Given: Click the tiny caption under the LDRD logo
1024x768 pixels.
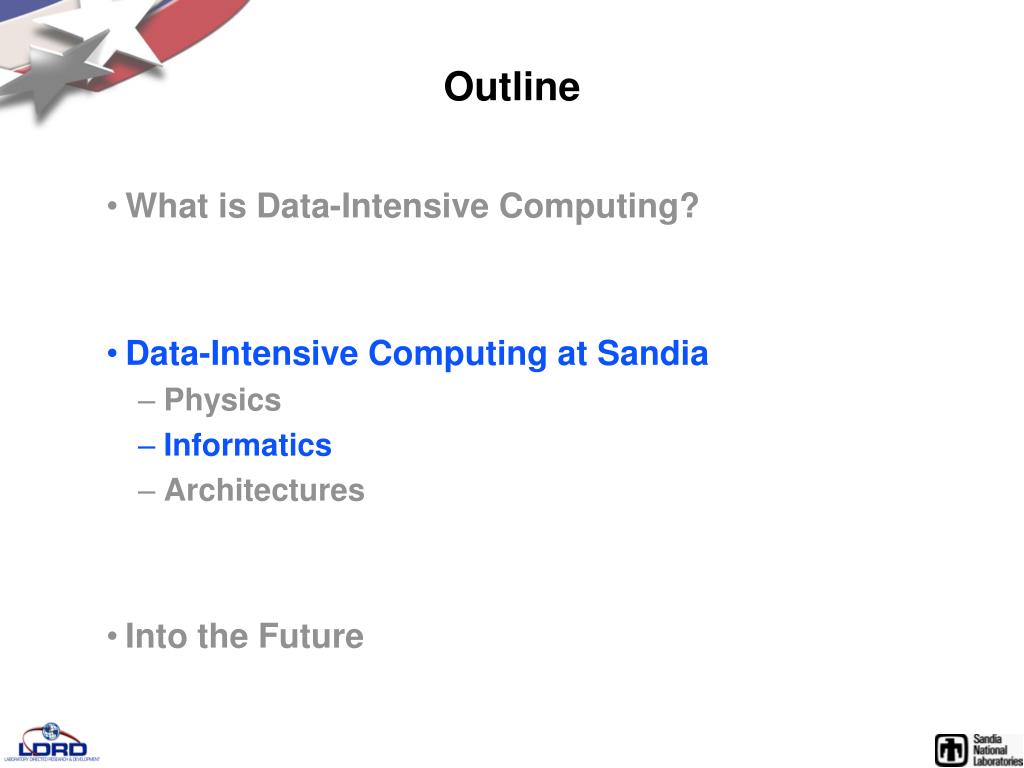Looking at the screenshot, I should (x=52, y=760).
